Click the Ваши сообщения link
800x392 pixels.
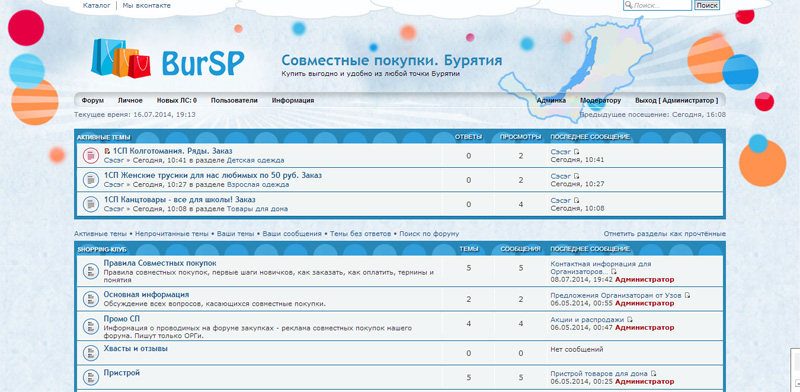pos(292,234)
